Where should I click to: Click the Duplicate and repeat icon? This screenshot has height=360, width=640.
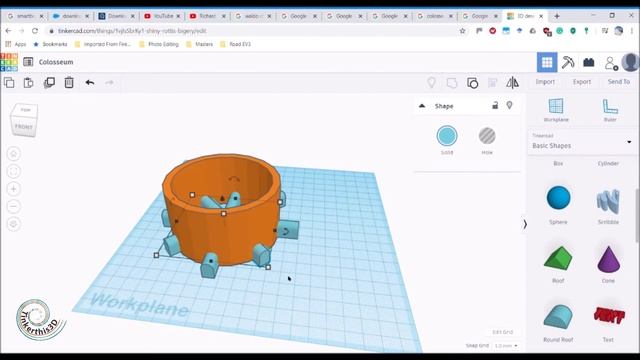click(x=49, y=82)
